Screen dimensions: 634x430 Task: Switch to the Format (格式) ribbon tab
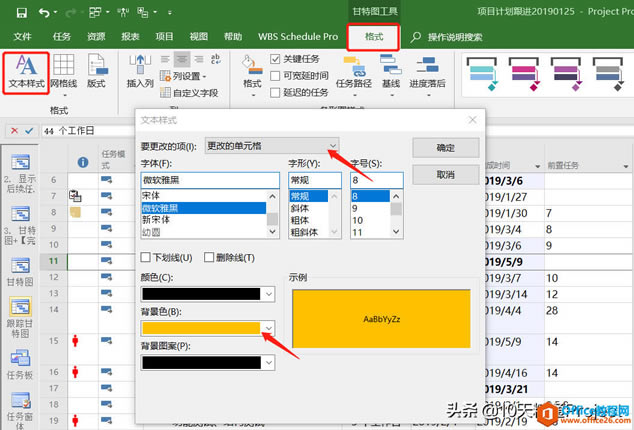tap(374, 36)
